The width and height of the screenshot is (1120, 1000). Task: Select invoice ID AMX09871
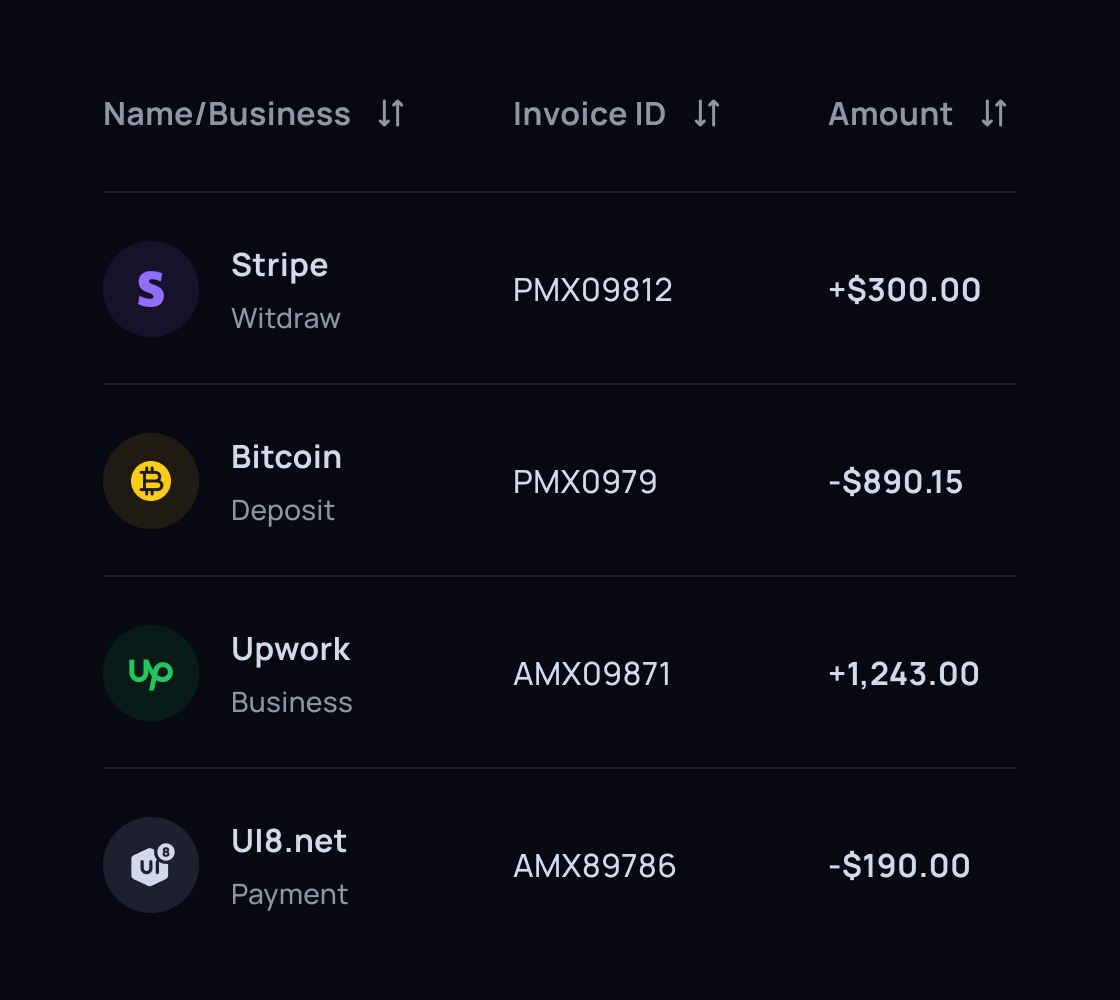pos(592,674)
